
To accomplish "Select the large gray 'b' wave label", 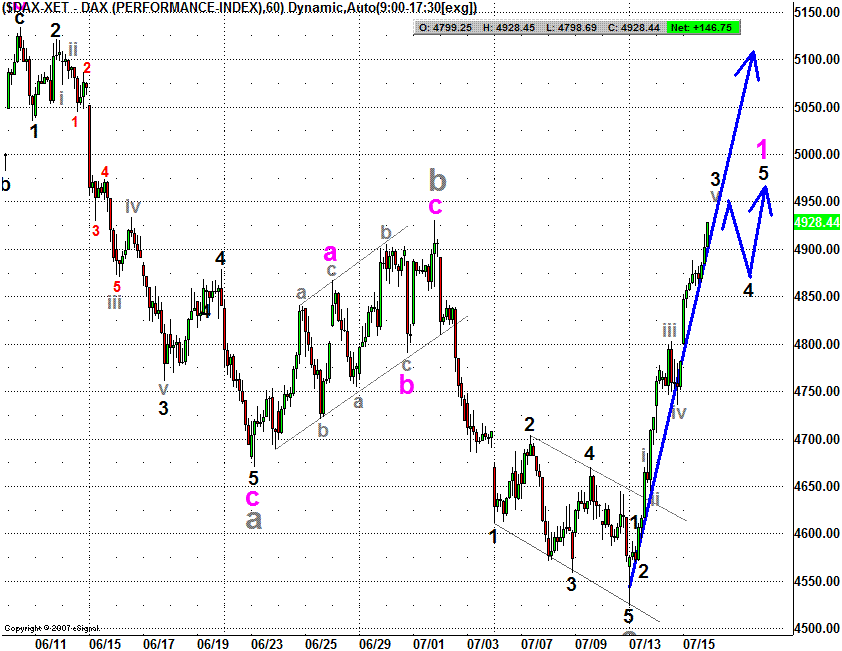I will 438,180.
